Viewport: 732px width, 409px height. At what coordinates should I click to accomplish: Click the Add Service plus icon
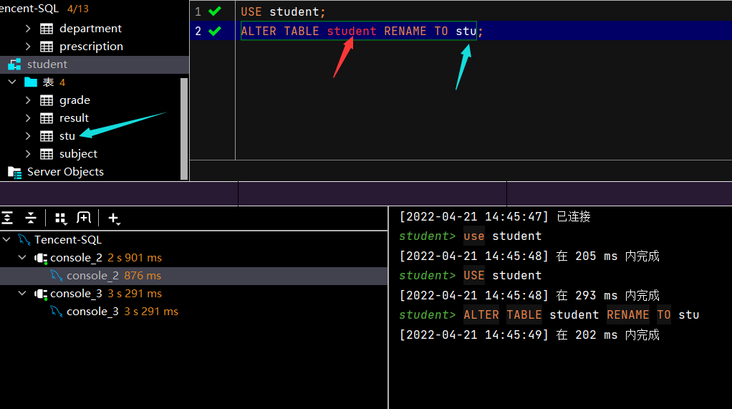click(114, 218)
